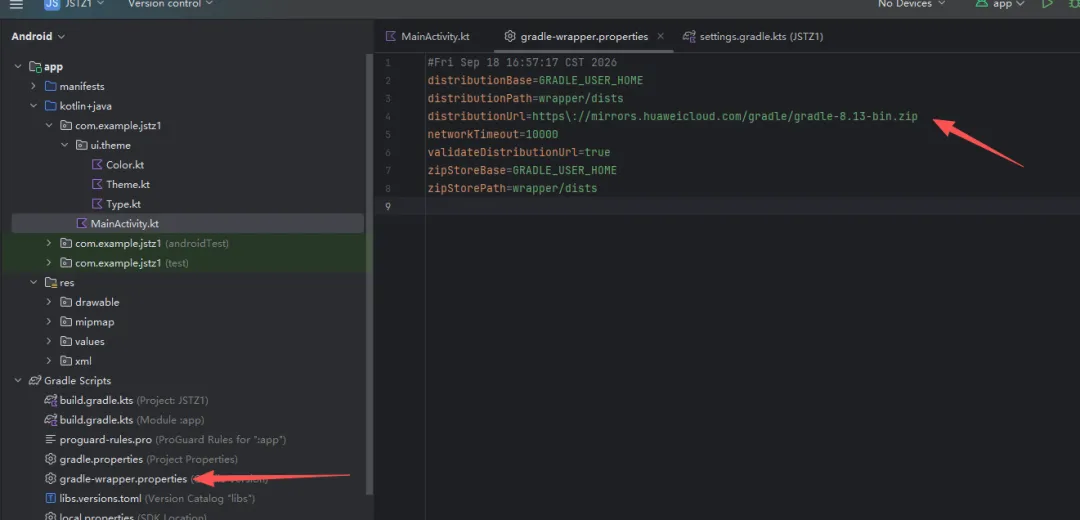Open Theme.kt in the project tree
Image resolution: width=1080 pixels, height=520 pixels.
point(127,185)
